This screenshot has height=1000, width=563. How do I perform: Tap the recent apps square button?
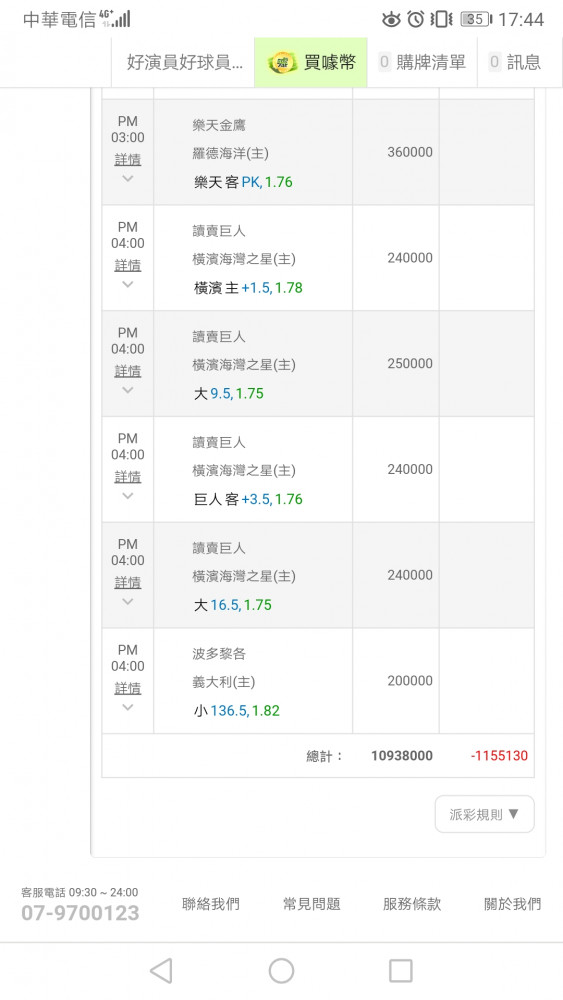pos(400,971)
